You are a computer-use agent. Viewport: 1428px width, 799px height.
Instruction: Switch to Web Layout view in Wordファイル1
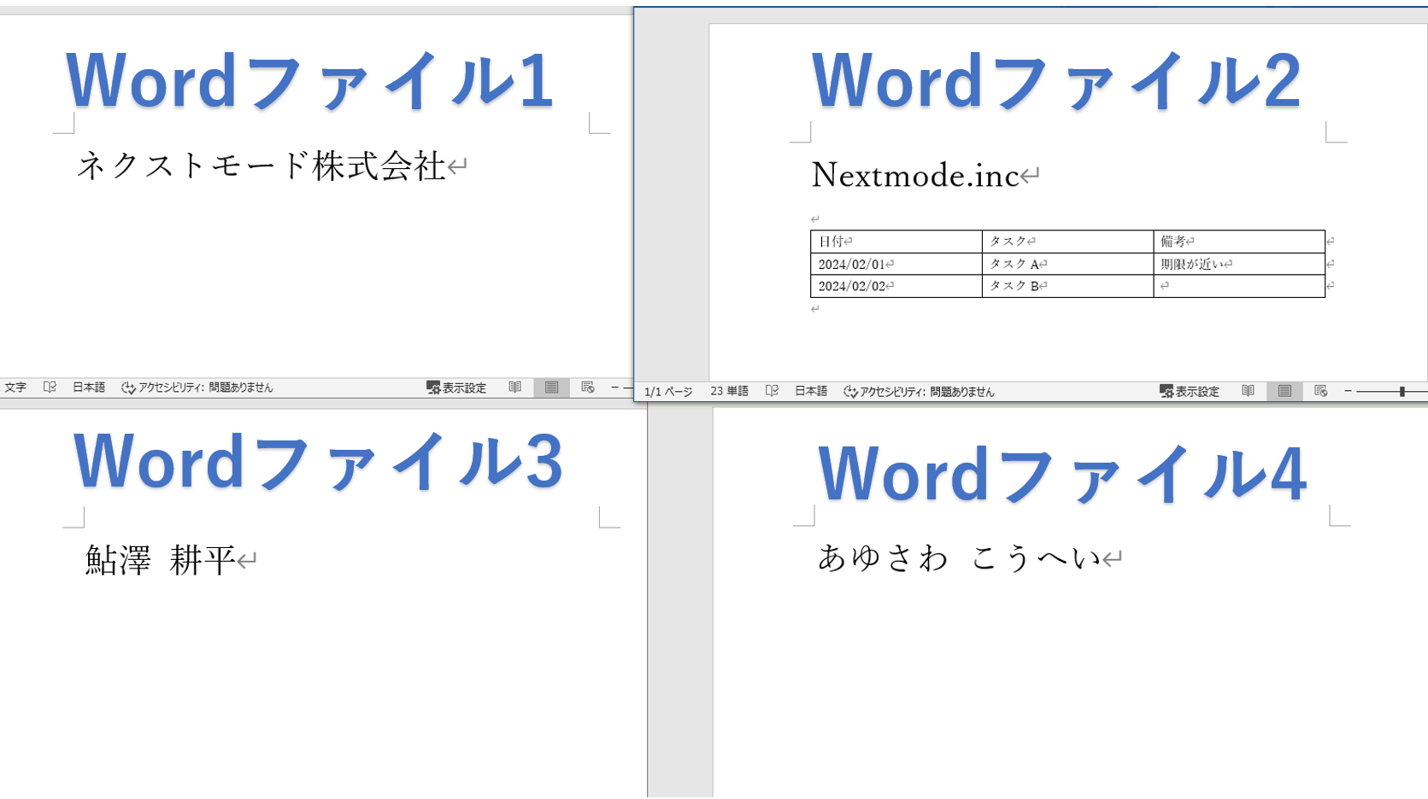tap(585, 388)
